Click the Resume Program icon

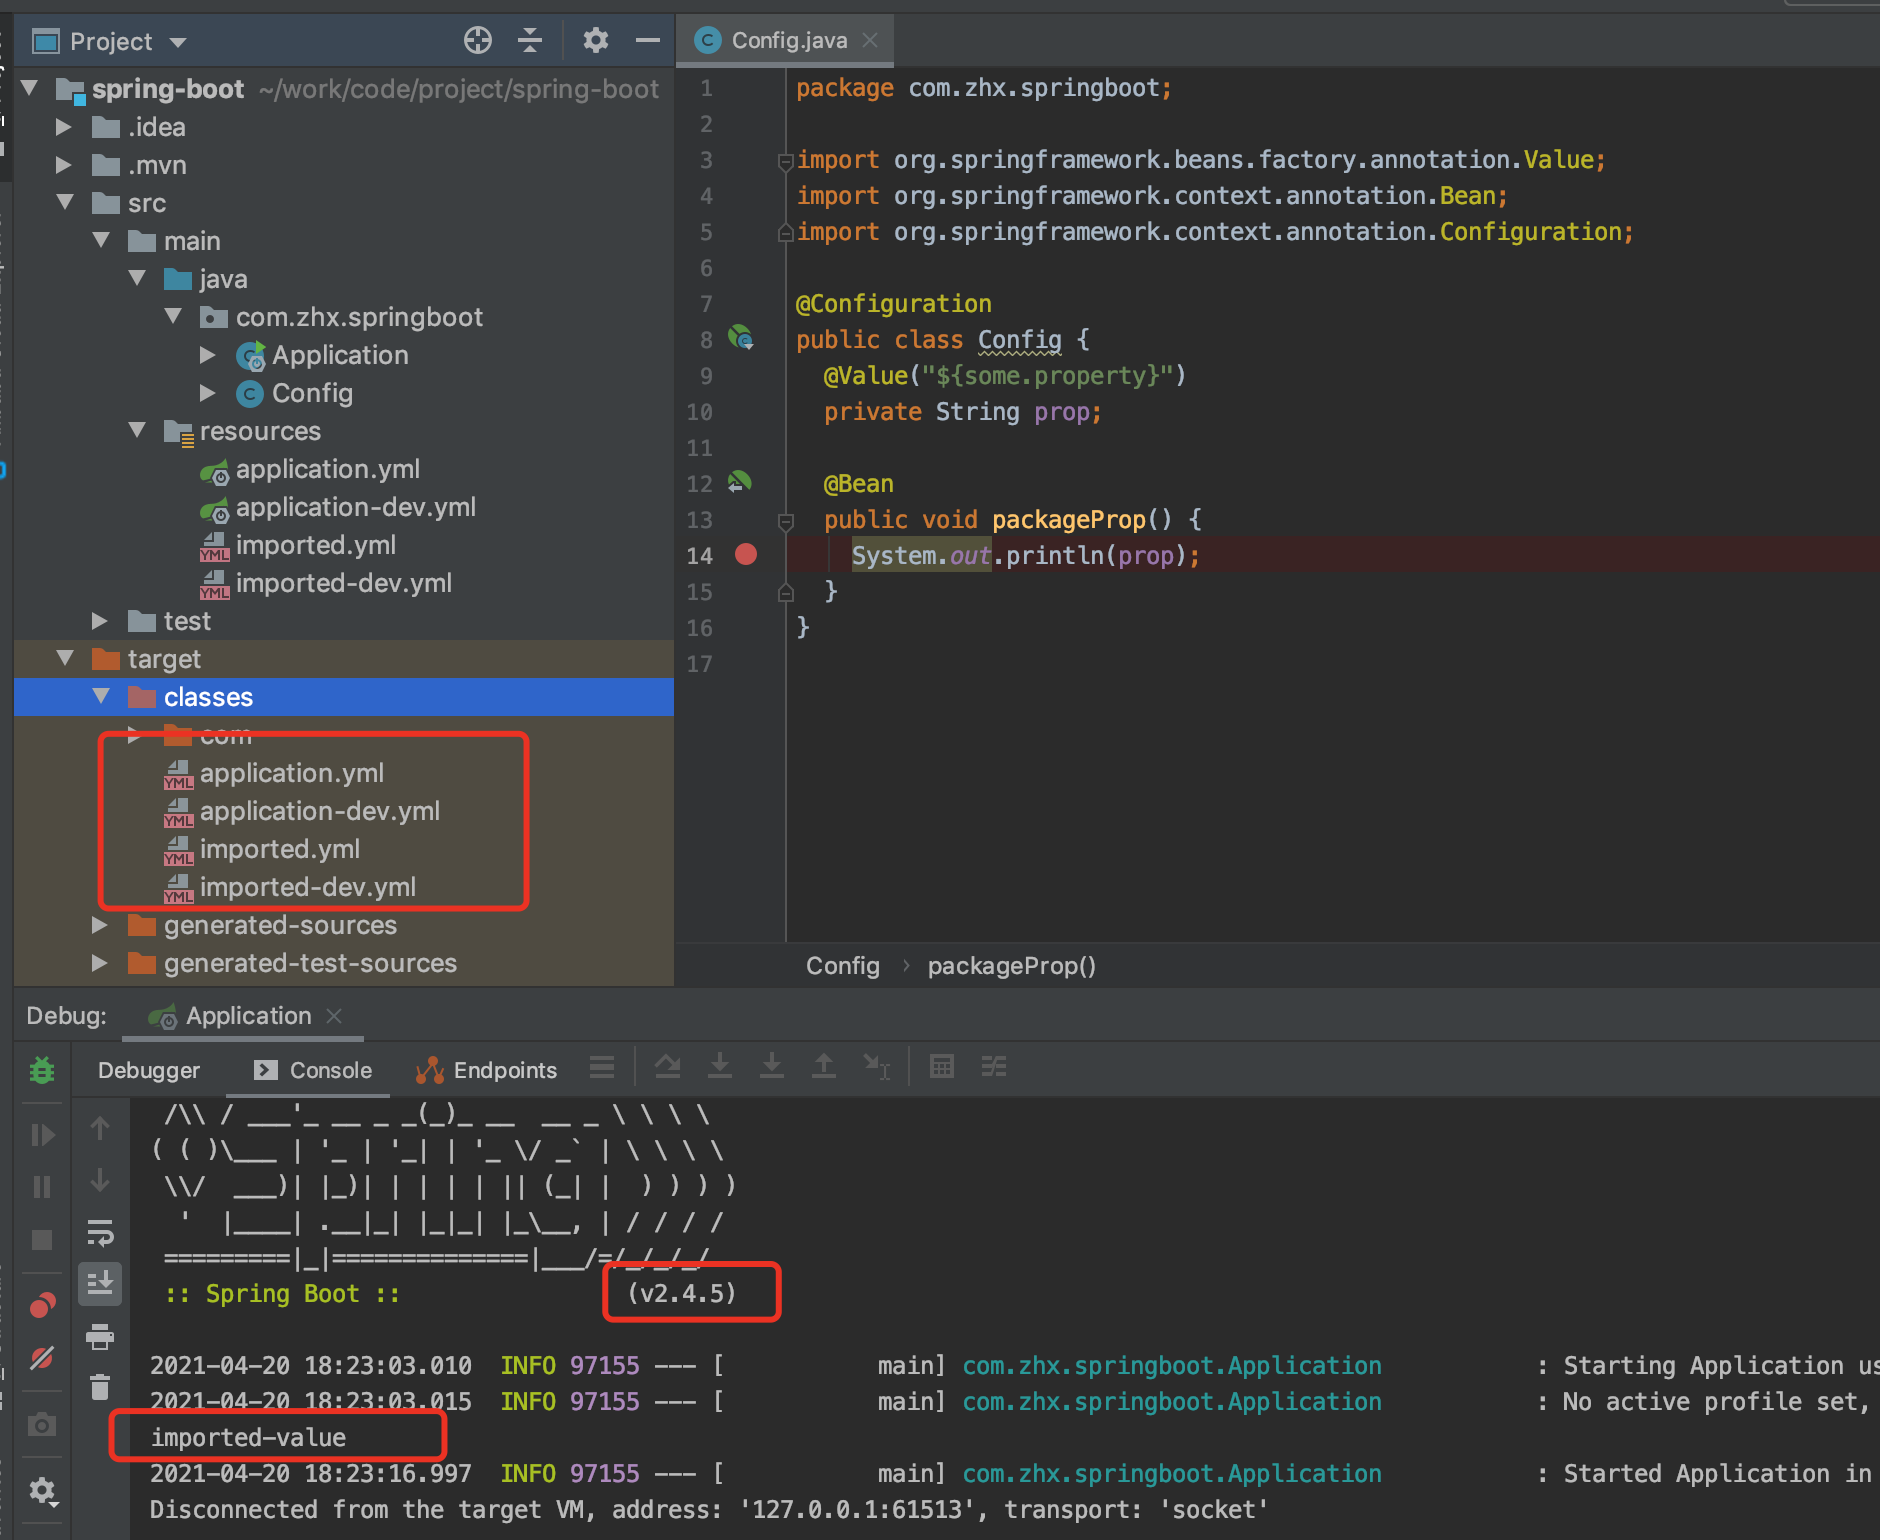[x=42, y=1135]
